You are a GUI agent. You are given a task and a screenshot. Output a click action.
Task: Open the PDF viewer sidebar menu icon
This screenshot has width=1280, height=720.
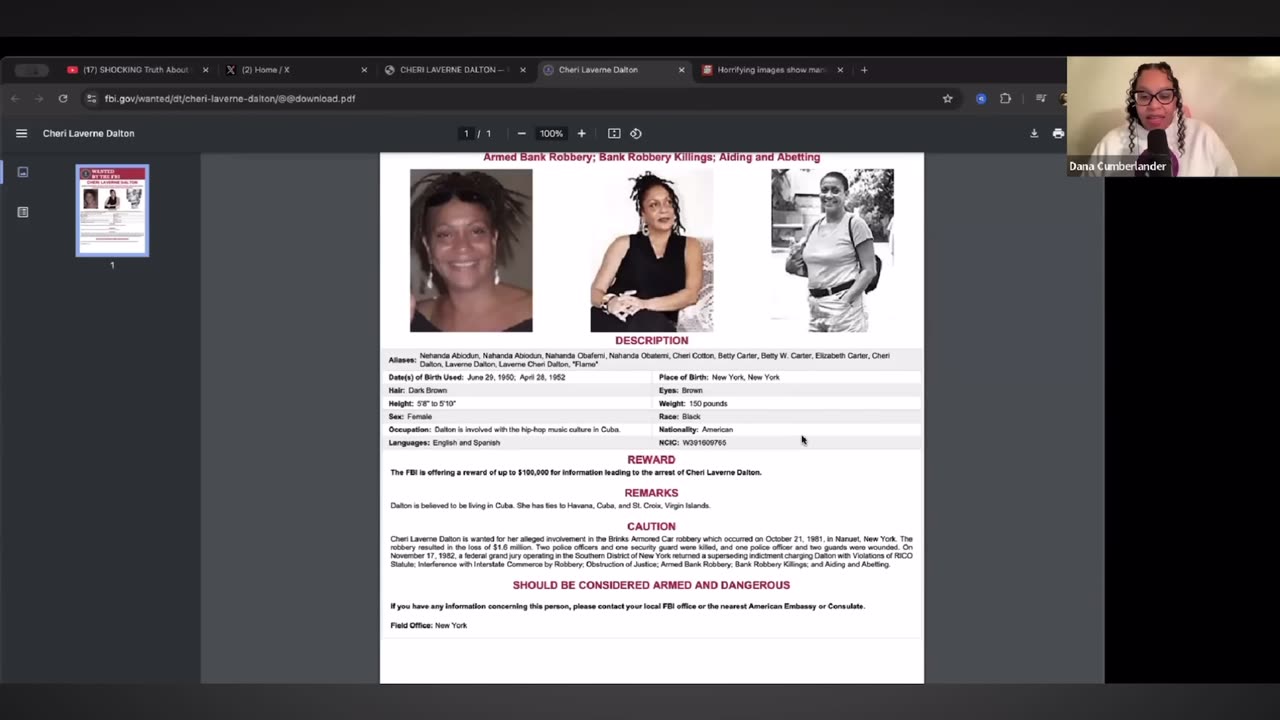pyautogui.click(x=21, y=133)
